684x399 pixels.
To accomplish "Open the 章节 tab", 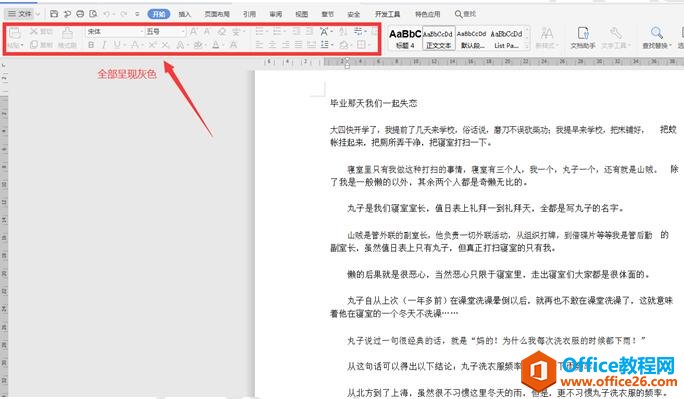I will (x=327, y=14).
